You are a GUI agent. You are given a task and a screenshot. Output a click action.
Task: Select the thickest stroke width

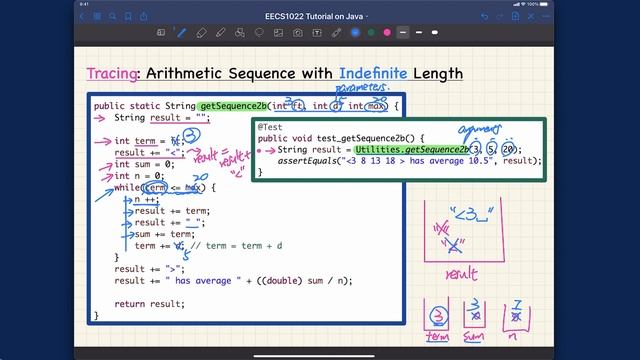tap(435, 33)
